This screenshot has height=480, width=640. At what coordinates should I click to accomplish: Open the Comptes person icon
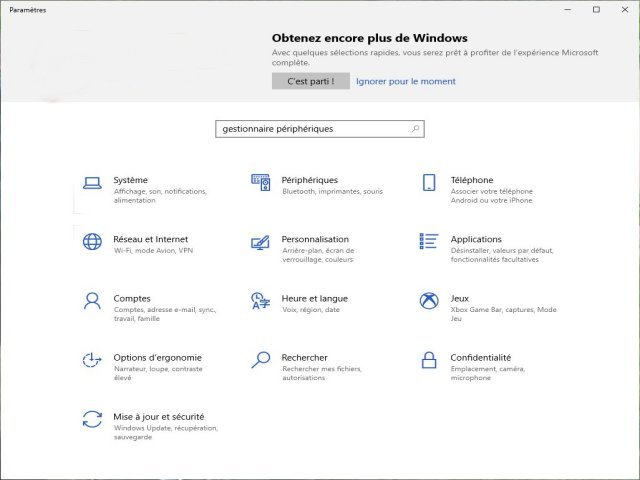(92, 301)
